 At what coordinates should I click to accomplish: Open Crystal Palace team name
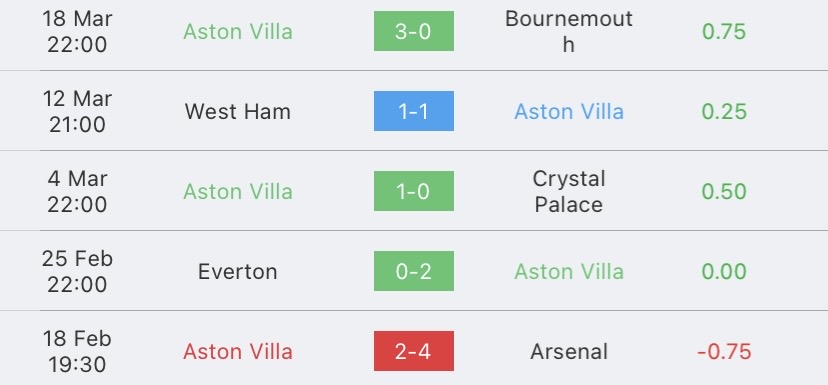click(x=569, y=191)
